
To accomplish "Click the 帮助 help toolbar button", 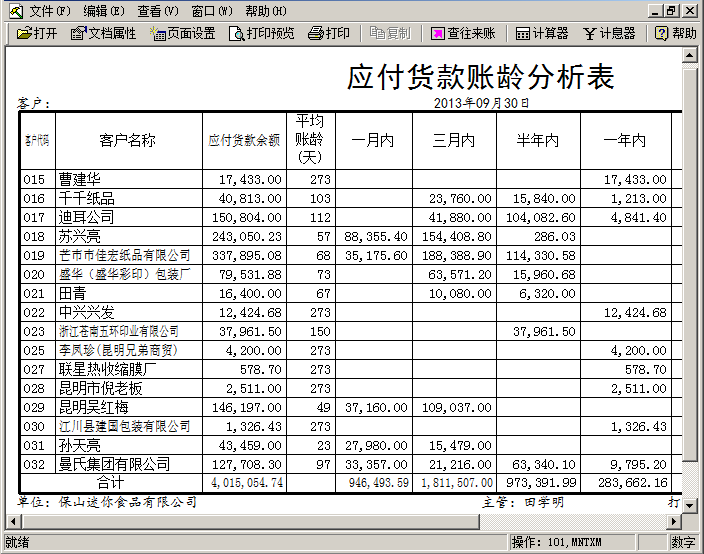I will point(676,33).
